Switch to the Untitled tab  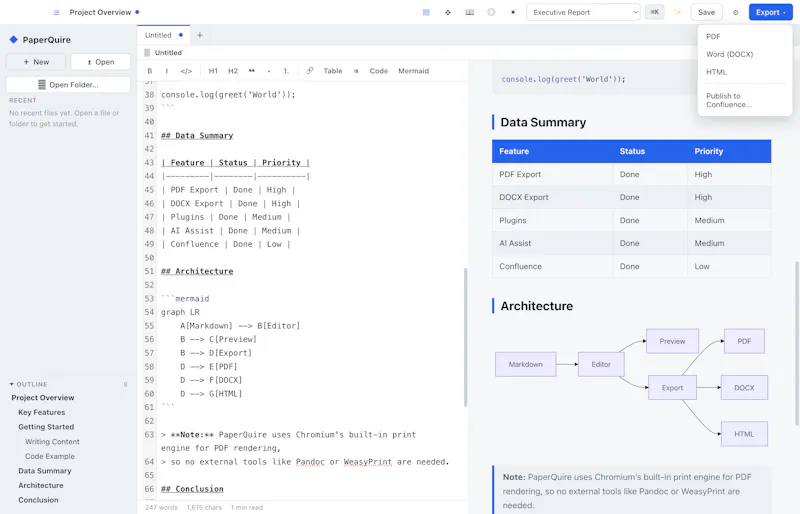pos(163,35)
